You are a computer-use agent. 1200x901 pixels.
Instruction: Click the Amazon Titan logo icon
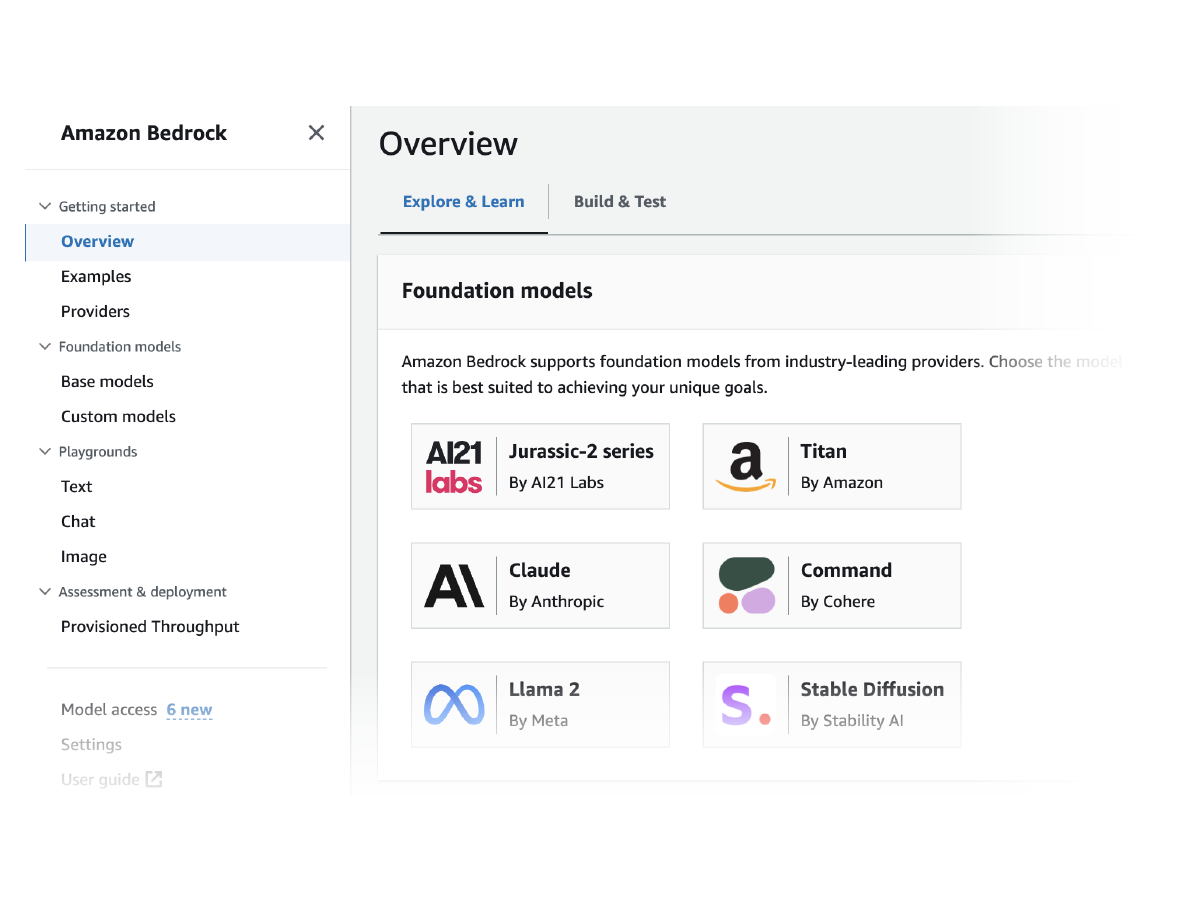[746, 467]
